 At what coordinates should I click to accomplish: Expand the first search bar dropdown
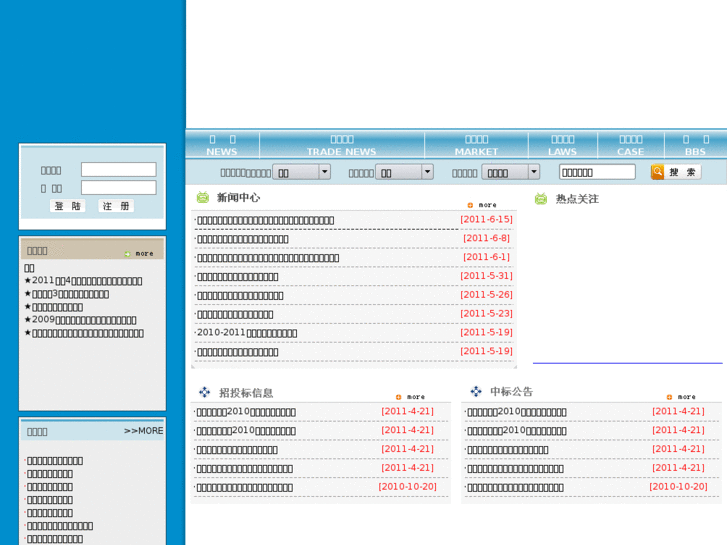[301, 172]
